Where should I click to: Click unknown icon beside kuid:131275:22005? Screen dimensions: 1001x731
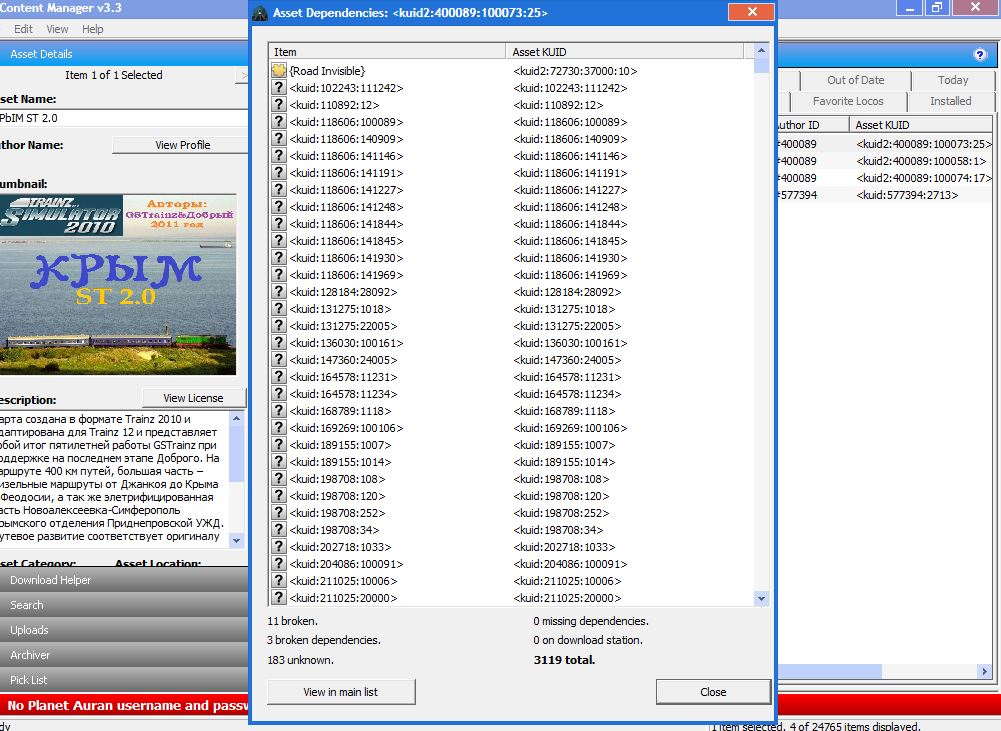[x=278, y=326]
